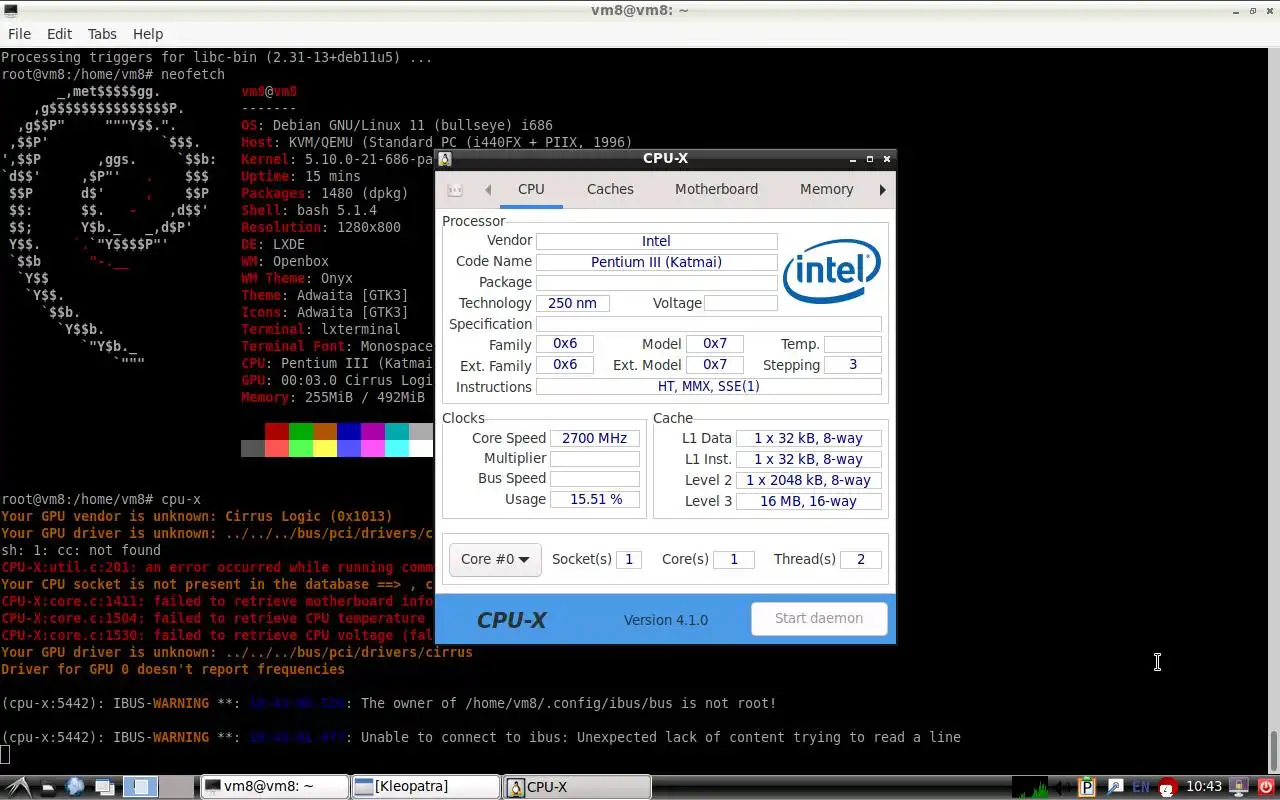1280x800 pixels.
Task: Click the Intel logo in CPU-X
Action: coord(832,270)
